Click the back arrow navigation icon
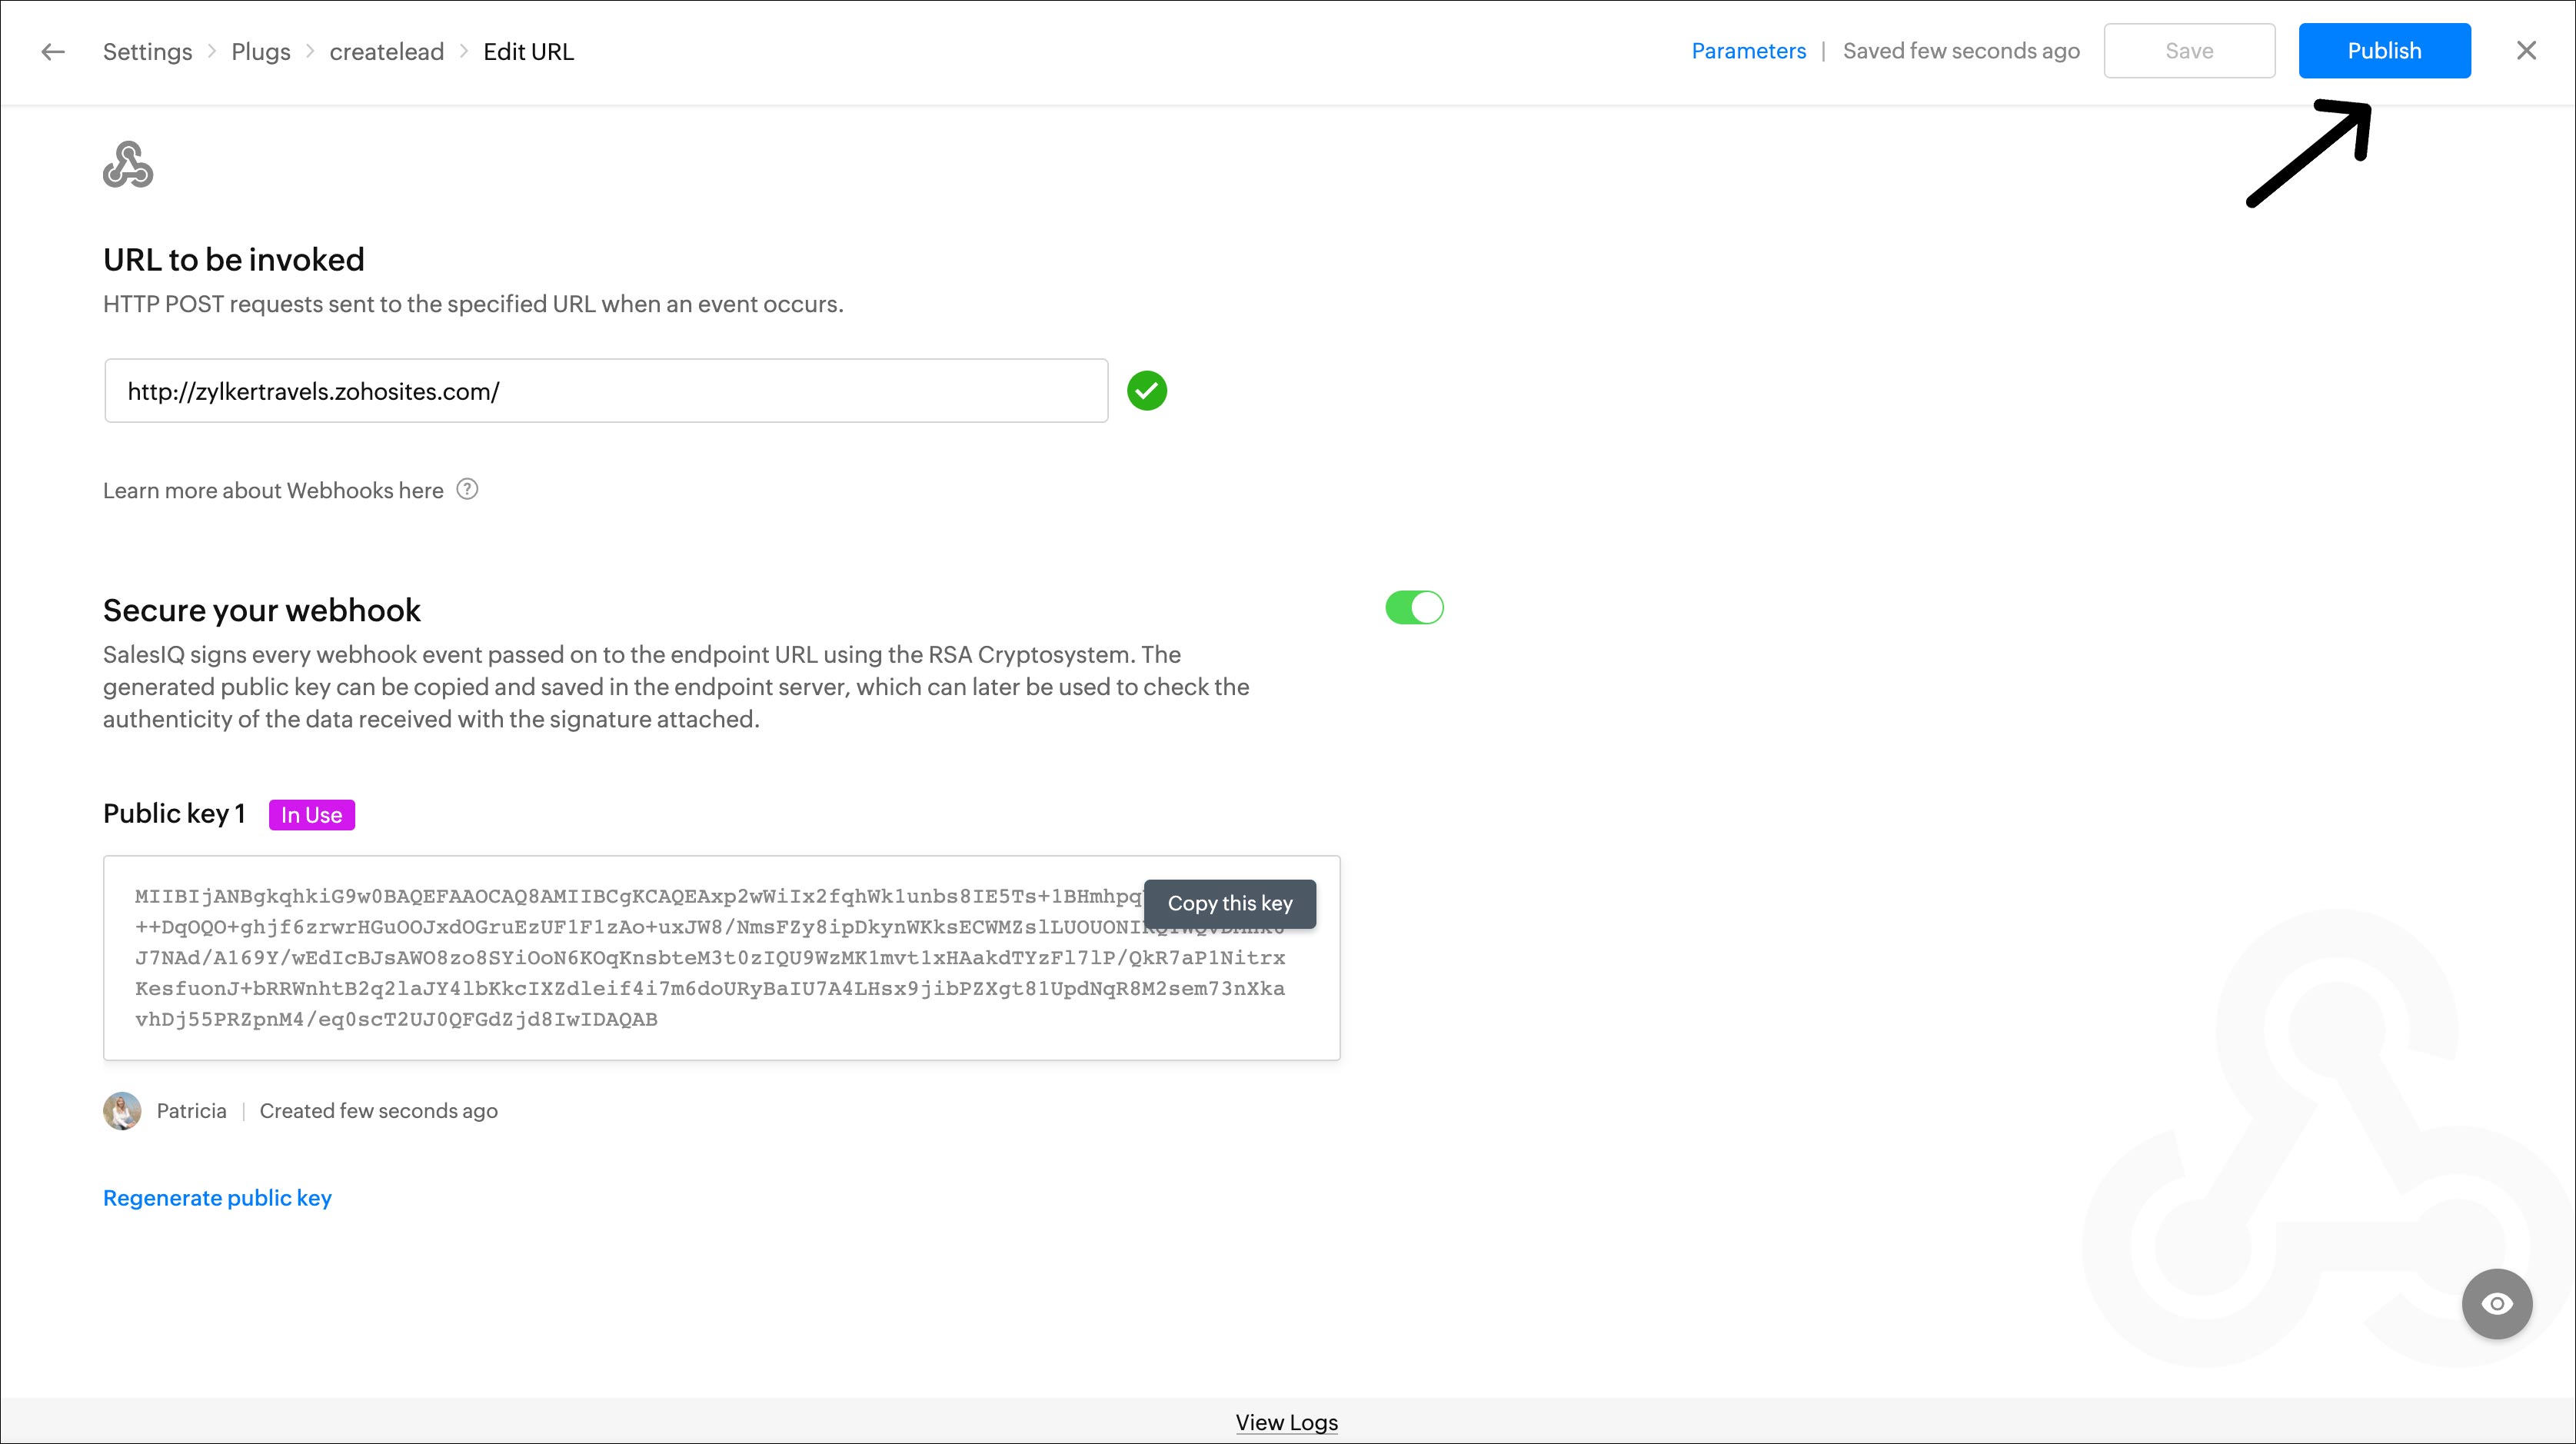Viewport: 2576px width, 1444px height. [x=53, y=49]
